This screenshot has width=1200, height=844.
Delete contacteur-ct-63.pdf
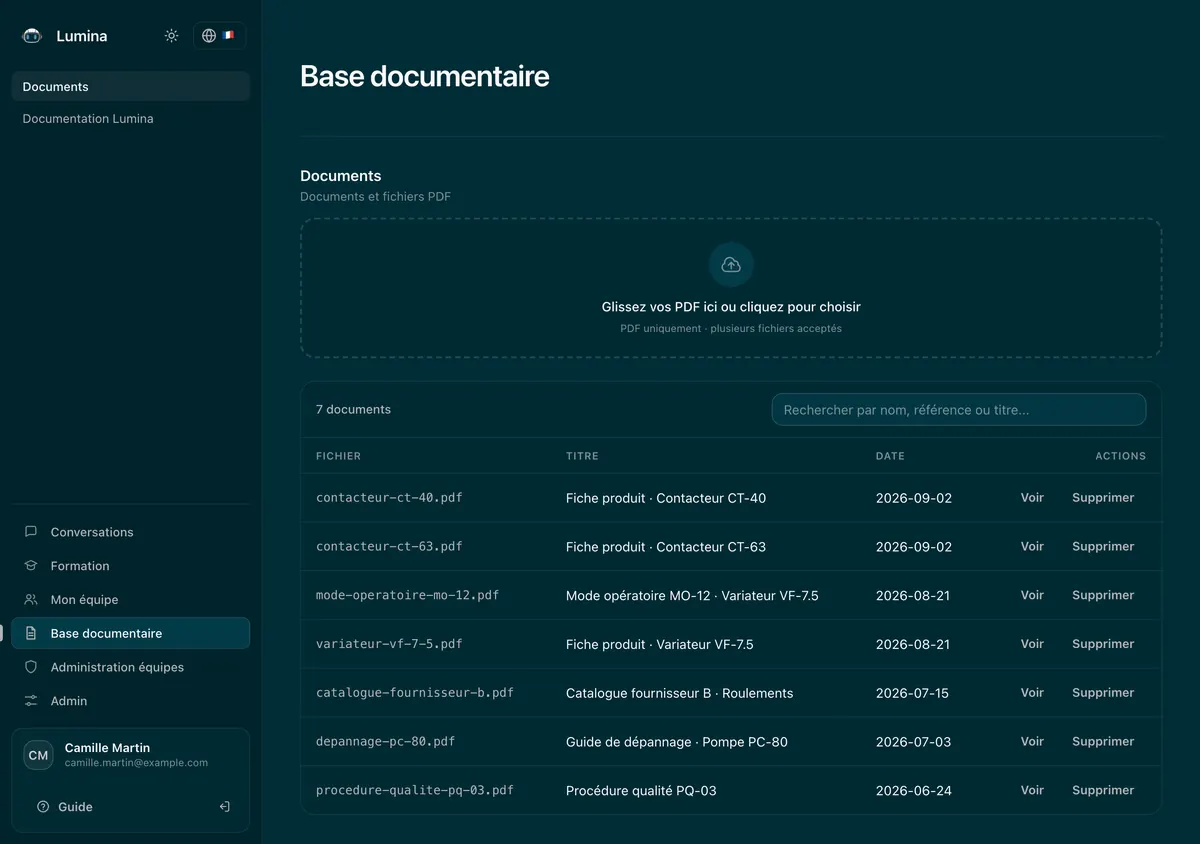[1103, 547]
